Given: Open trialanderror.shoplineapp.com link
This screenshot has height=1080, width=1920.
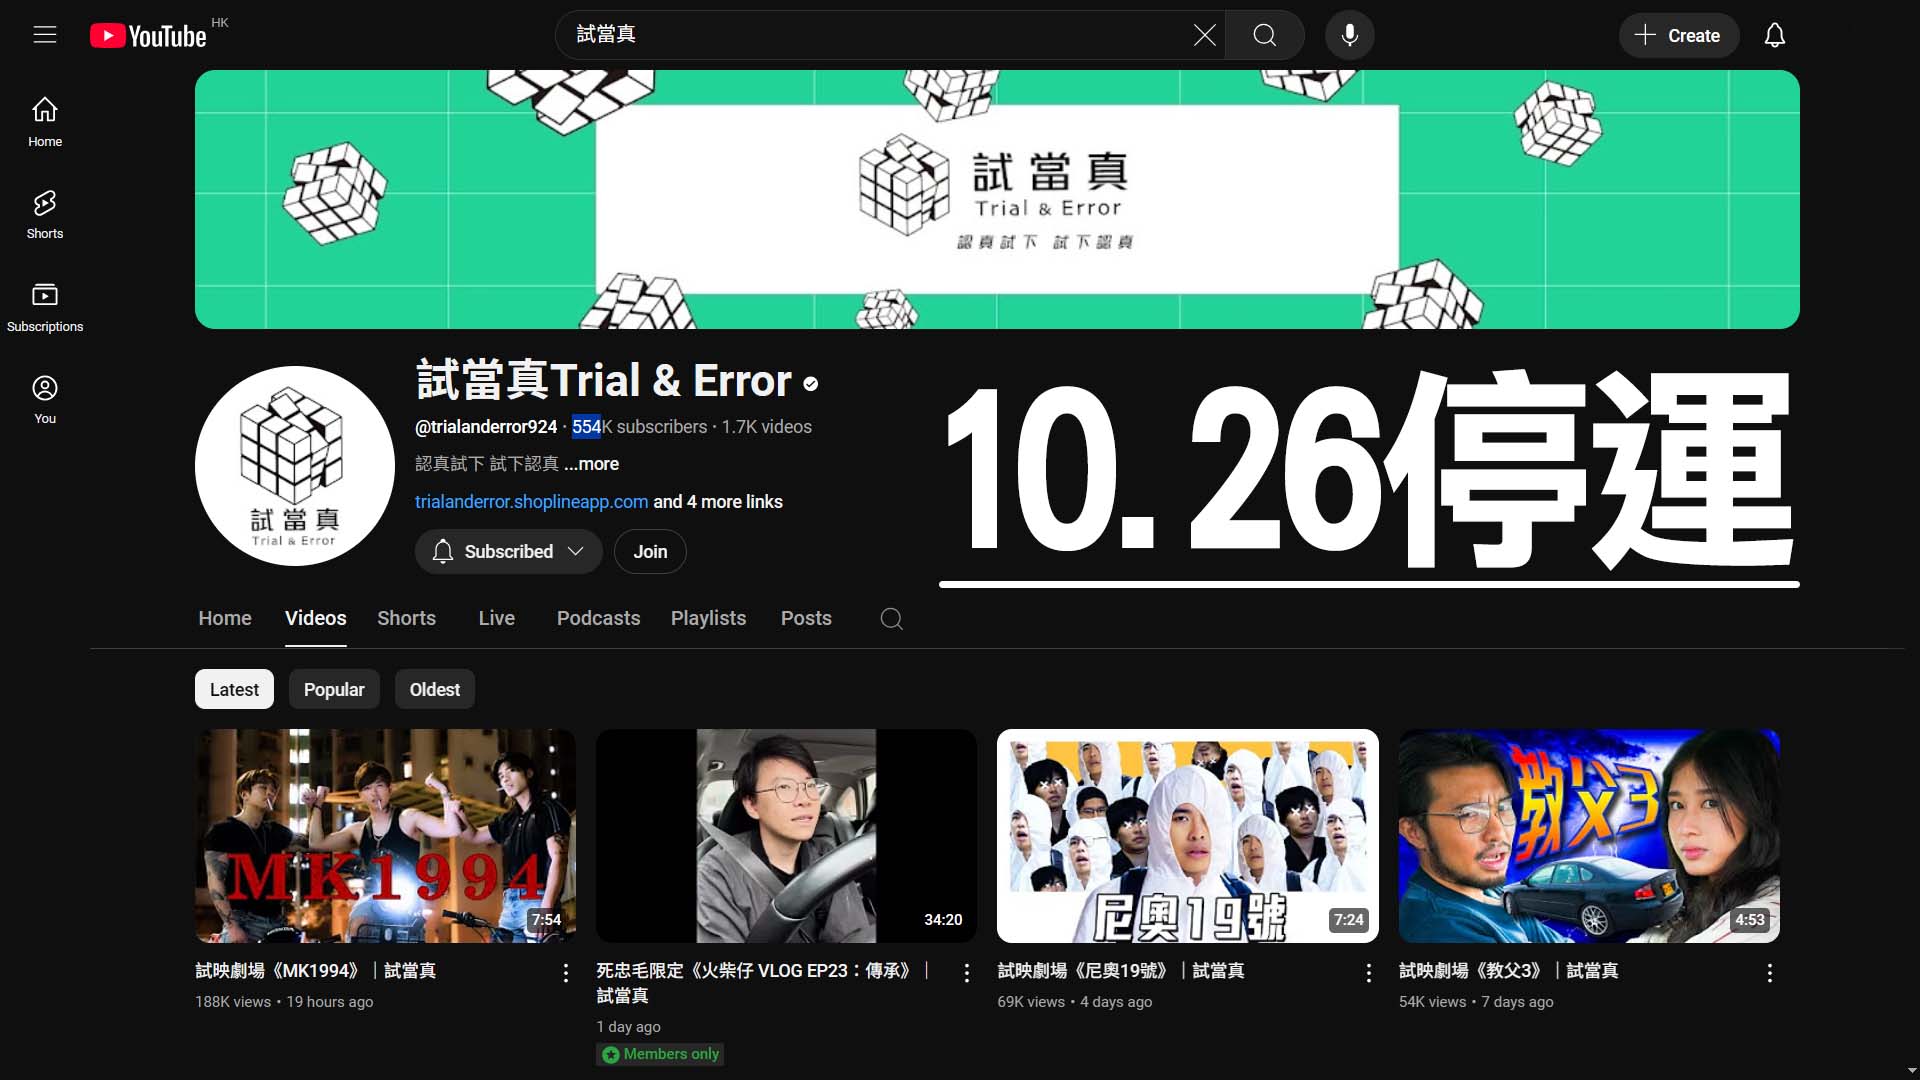Looking at the screenshot, I should pyautogui.click(x=531, y=502).
